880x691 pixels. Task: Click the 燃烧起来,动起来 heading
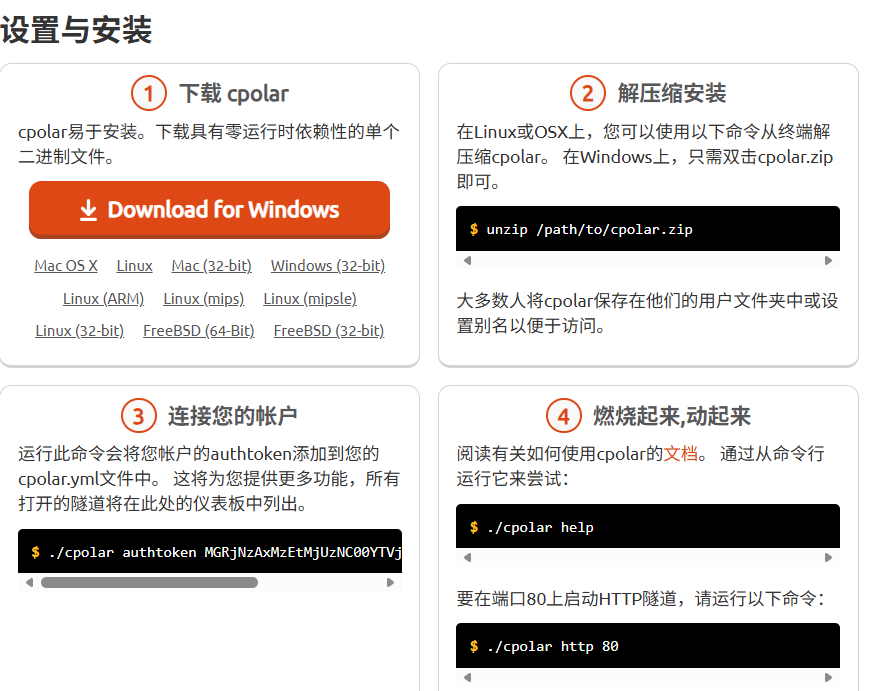click(672, 416)
